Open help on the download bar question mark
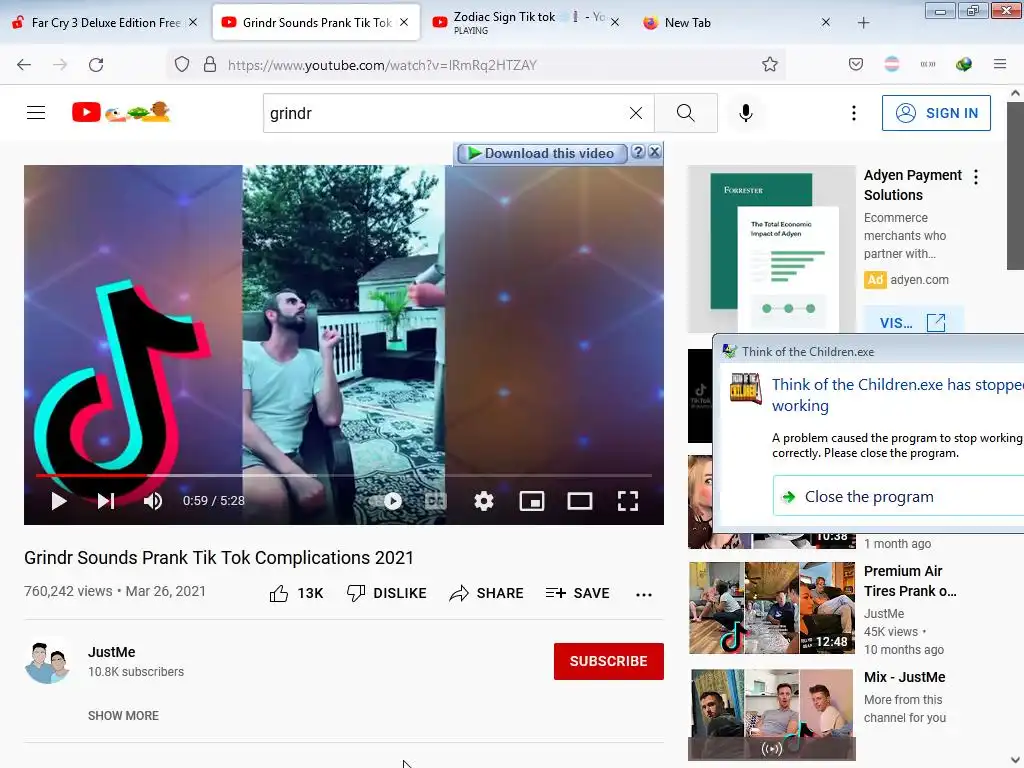The height and width of the screenshot is (768, 1024). pyautogui.click(x=638, y=152)
